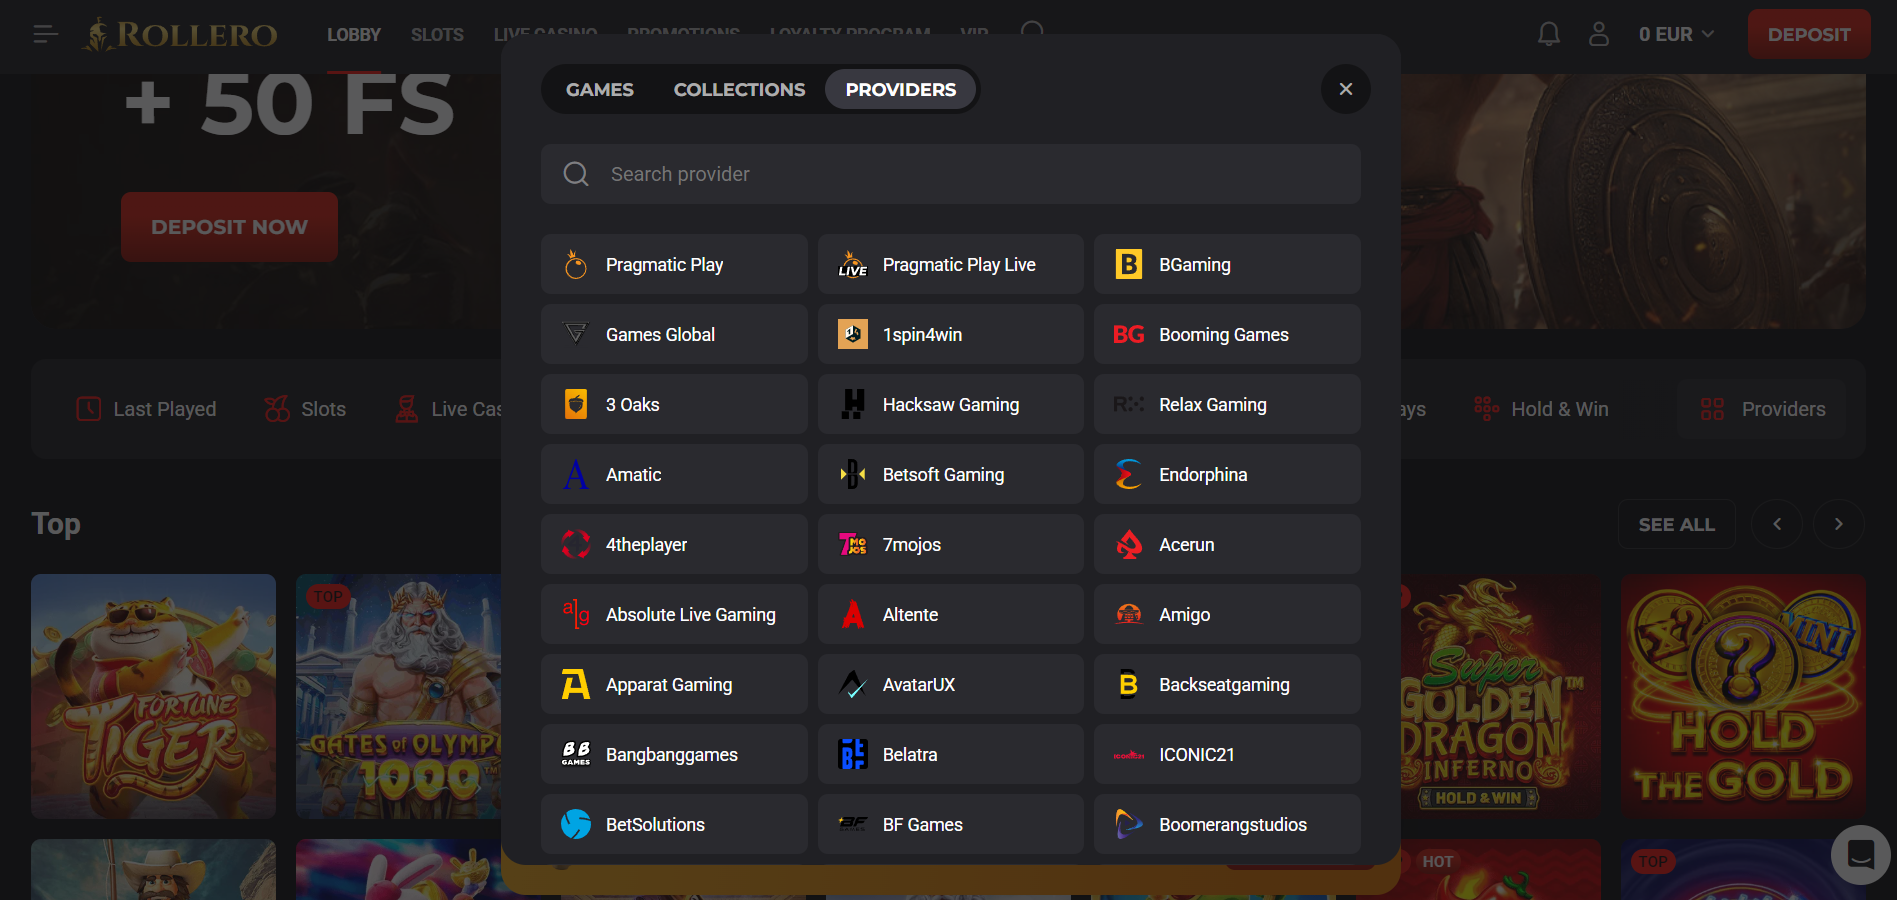Choose Belatra provider
Viewport: 1897px width, 900px height.
(x=951, y=754)
